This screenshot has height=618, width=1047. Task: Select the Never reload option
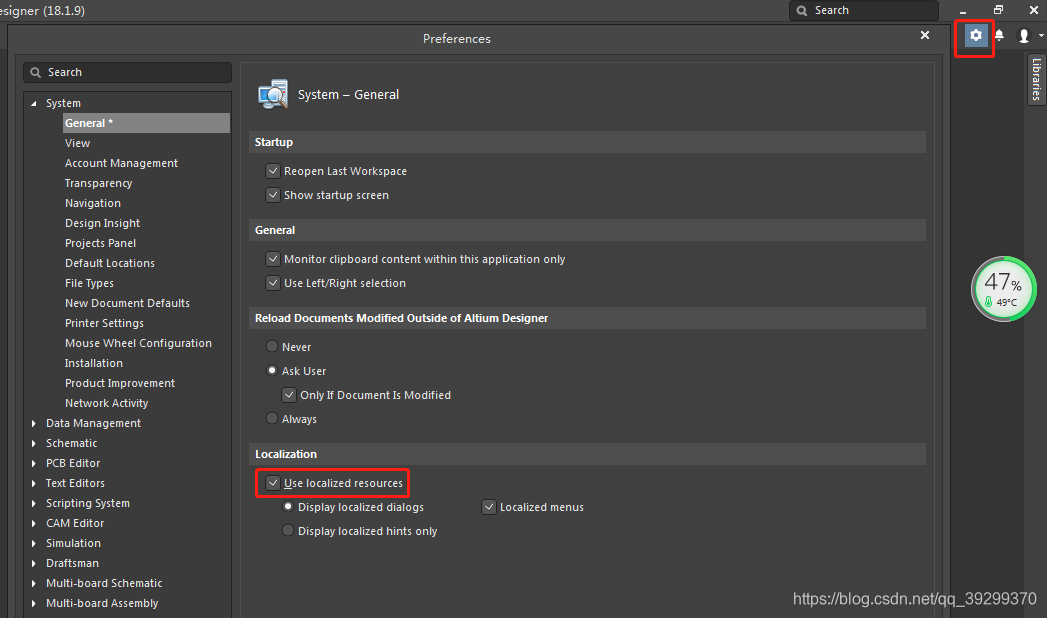coord(272,346)
